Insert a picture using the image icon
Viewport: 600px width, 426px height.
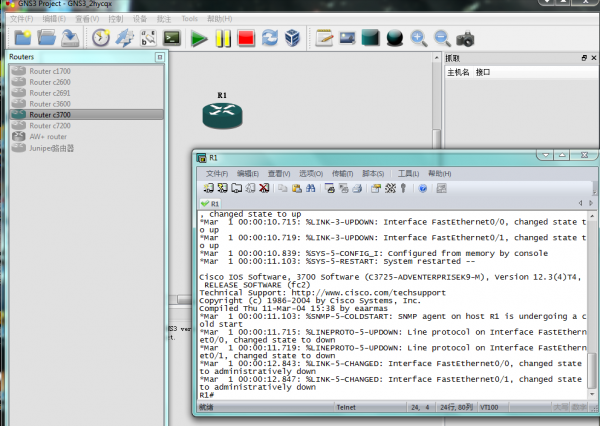(347, 38)
